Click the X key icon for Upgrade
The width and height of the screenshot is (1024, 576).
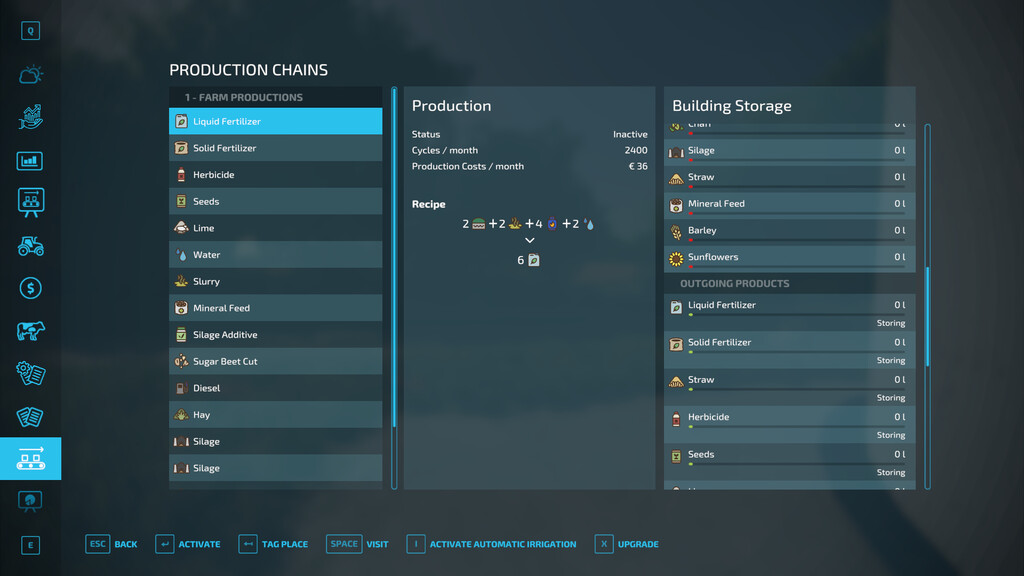click(x=604, y=544)
